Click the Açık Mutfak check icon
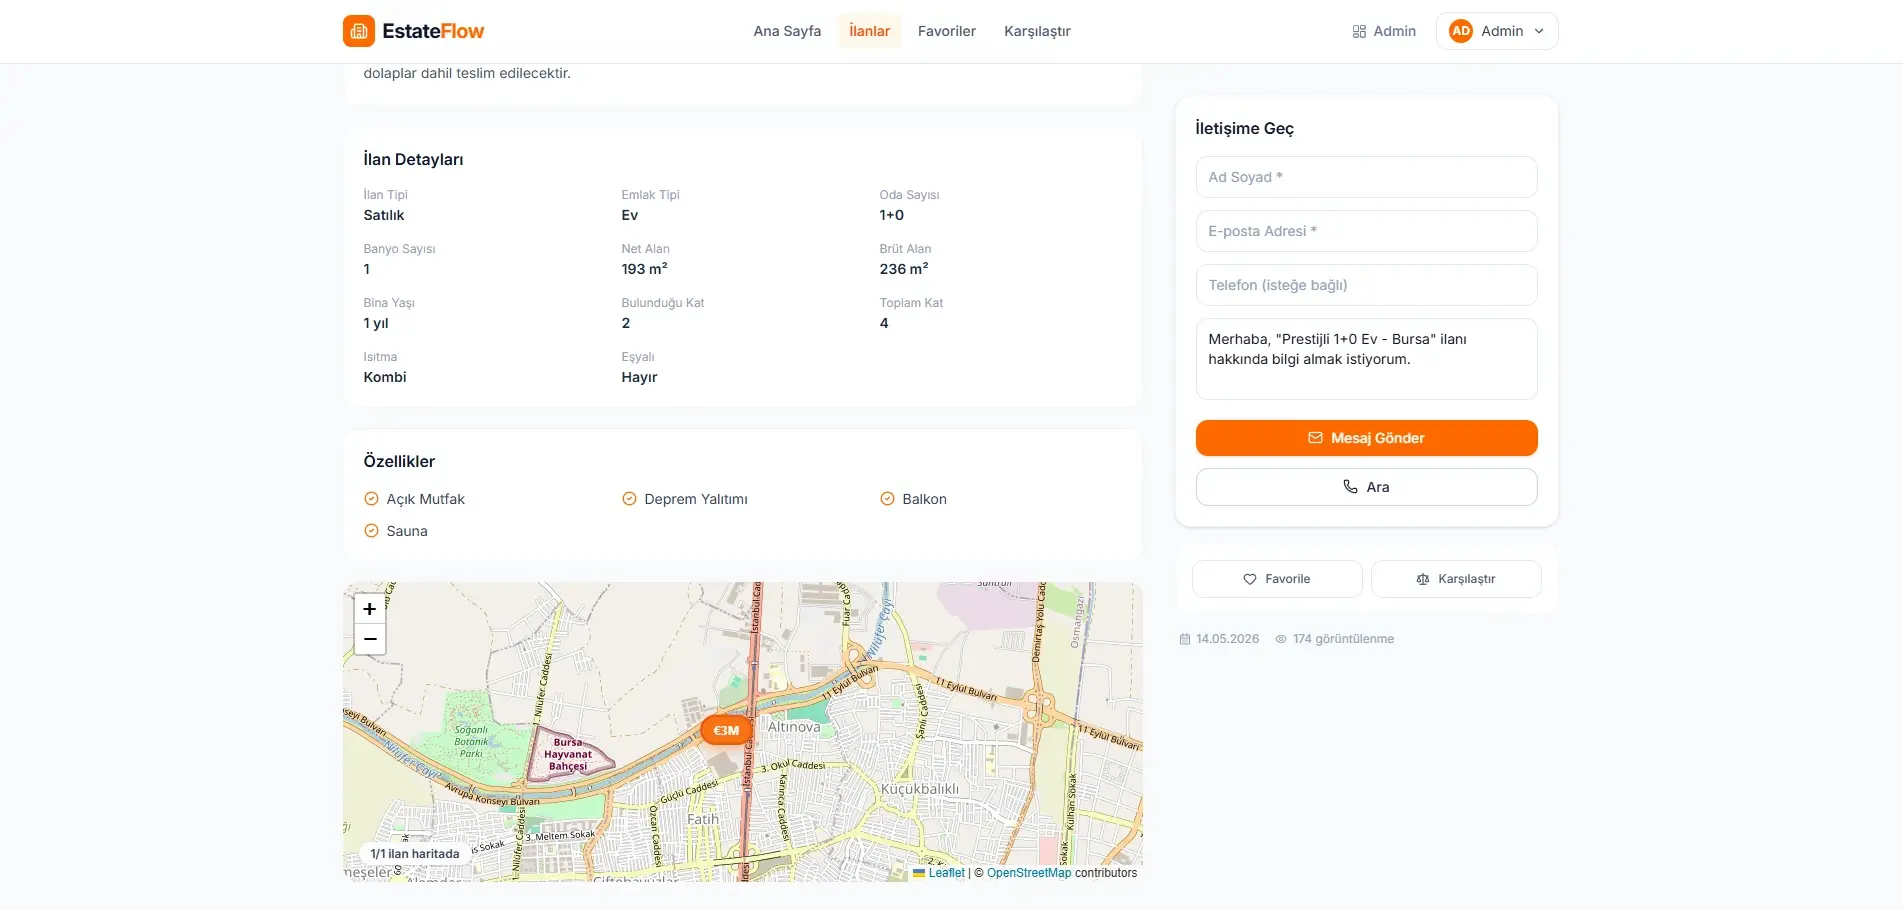The image size is (1903, 910). (x=371, y=499)
